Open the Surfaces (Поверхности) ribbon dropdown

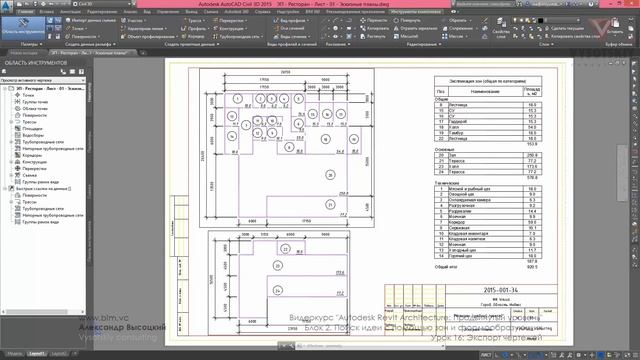[x=83, y=37]
